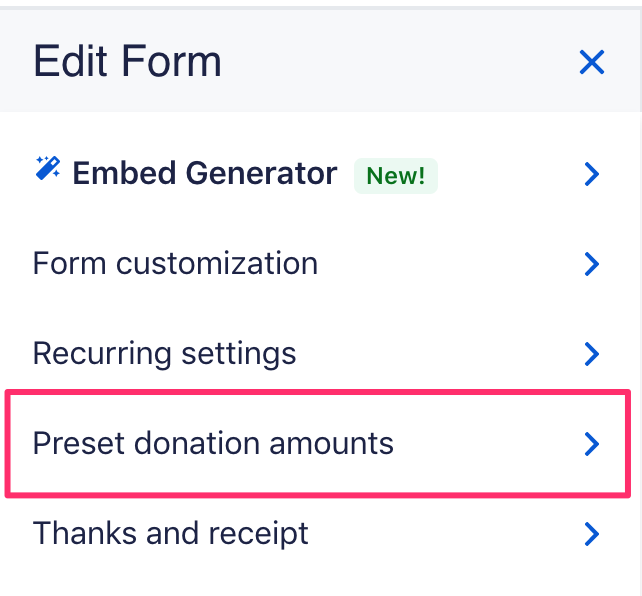
Task: Close the Edit Form panel
Action: pyautogui.click(x=592, y=63)
